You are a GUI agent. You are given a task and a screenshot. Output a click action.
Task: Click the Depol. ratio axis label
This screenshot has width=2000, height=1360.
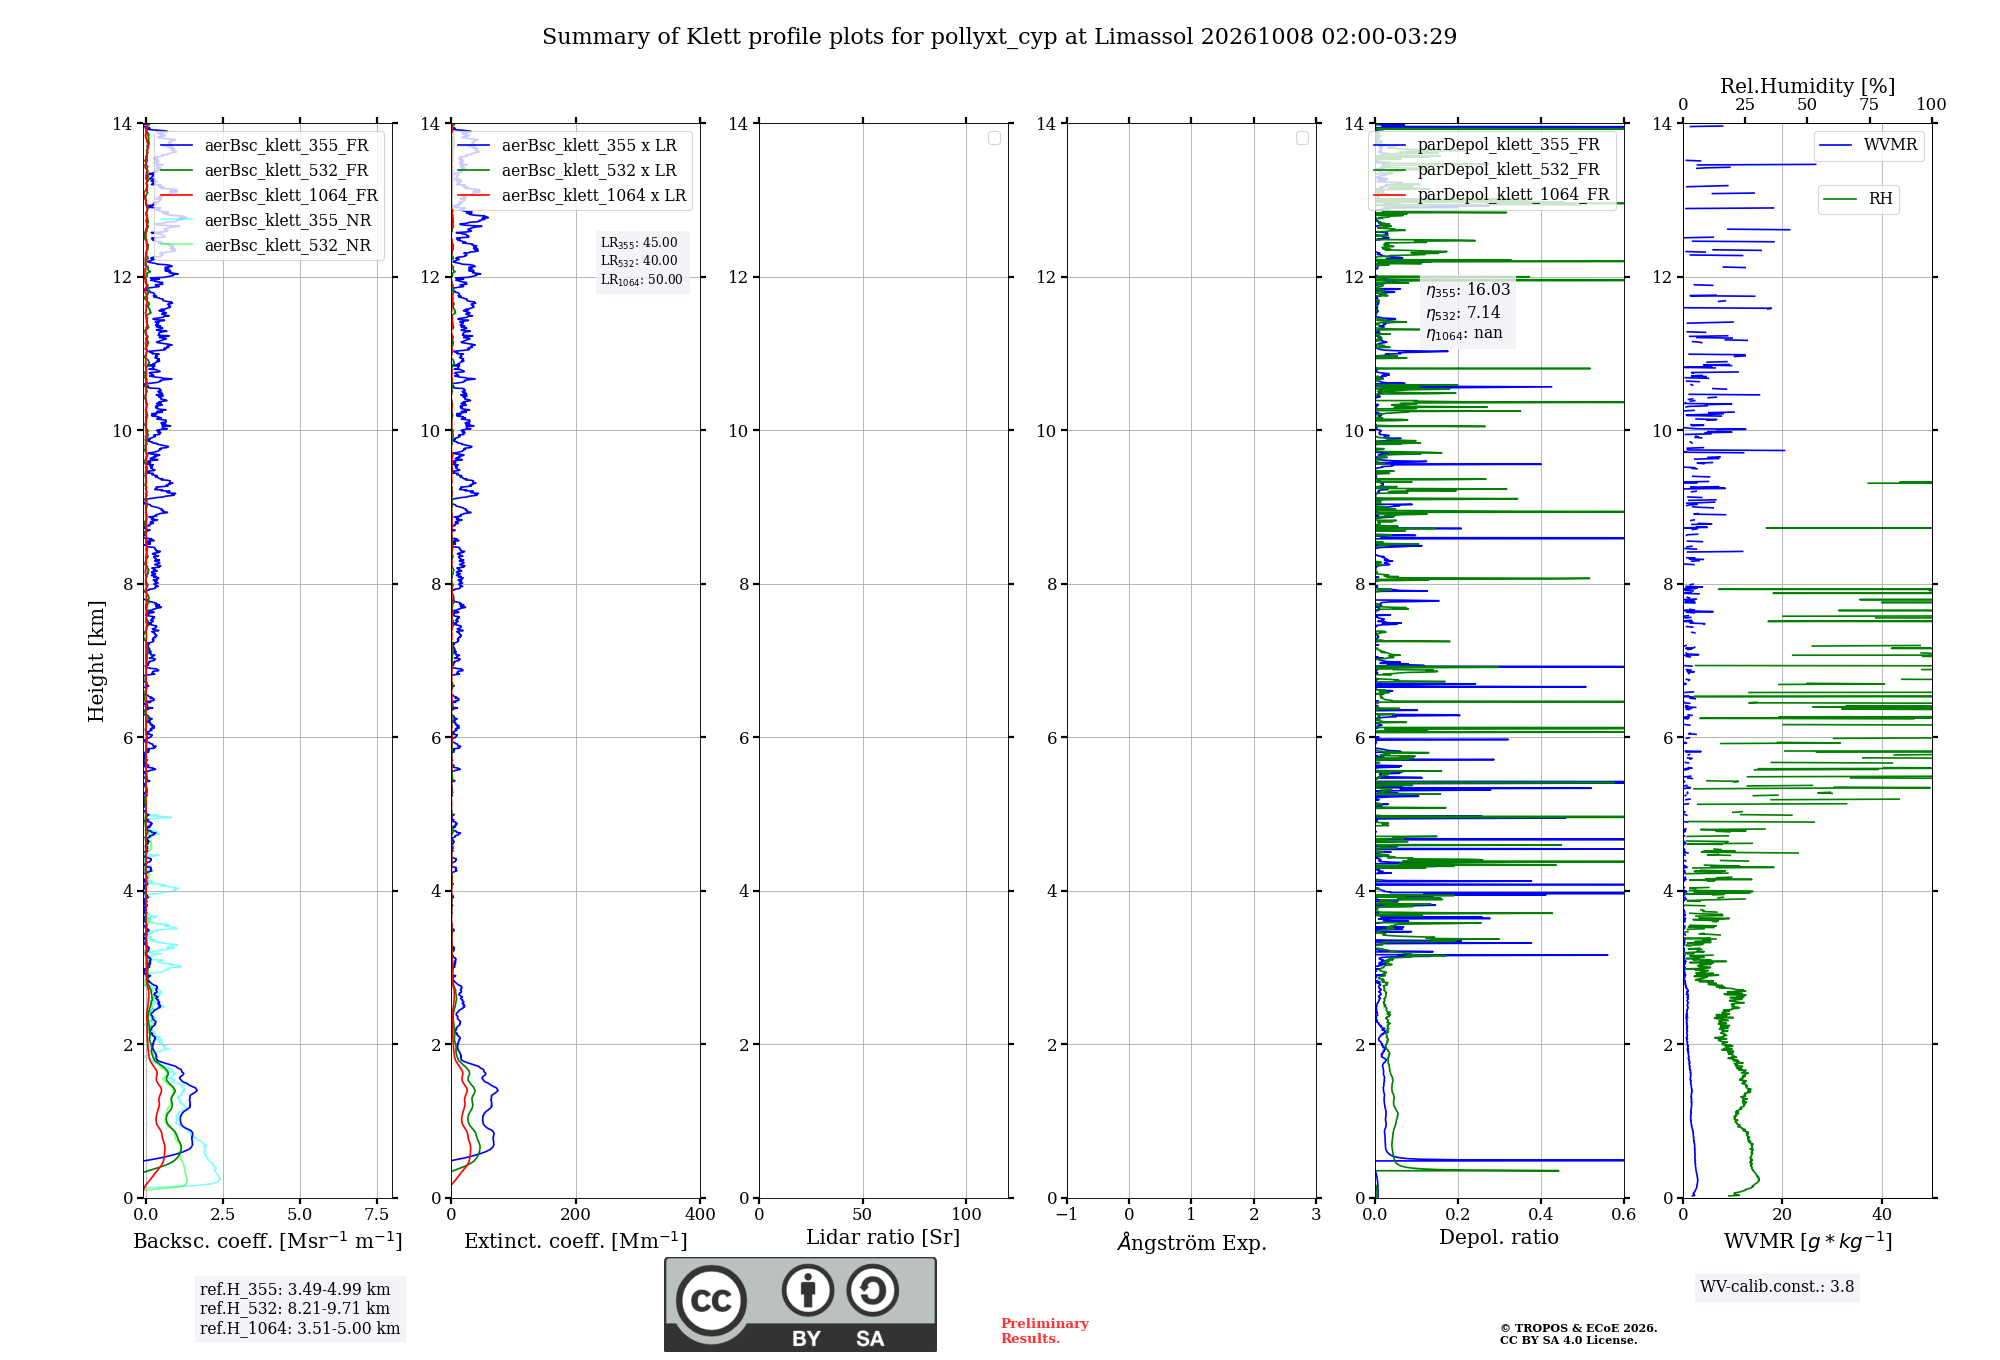pyautogui.click(x=1499, y=1238)
